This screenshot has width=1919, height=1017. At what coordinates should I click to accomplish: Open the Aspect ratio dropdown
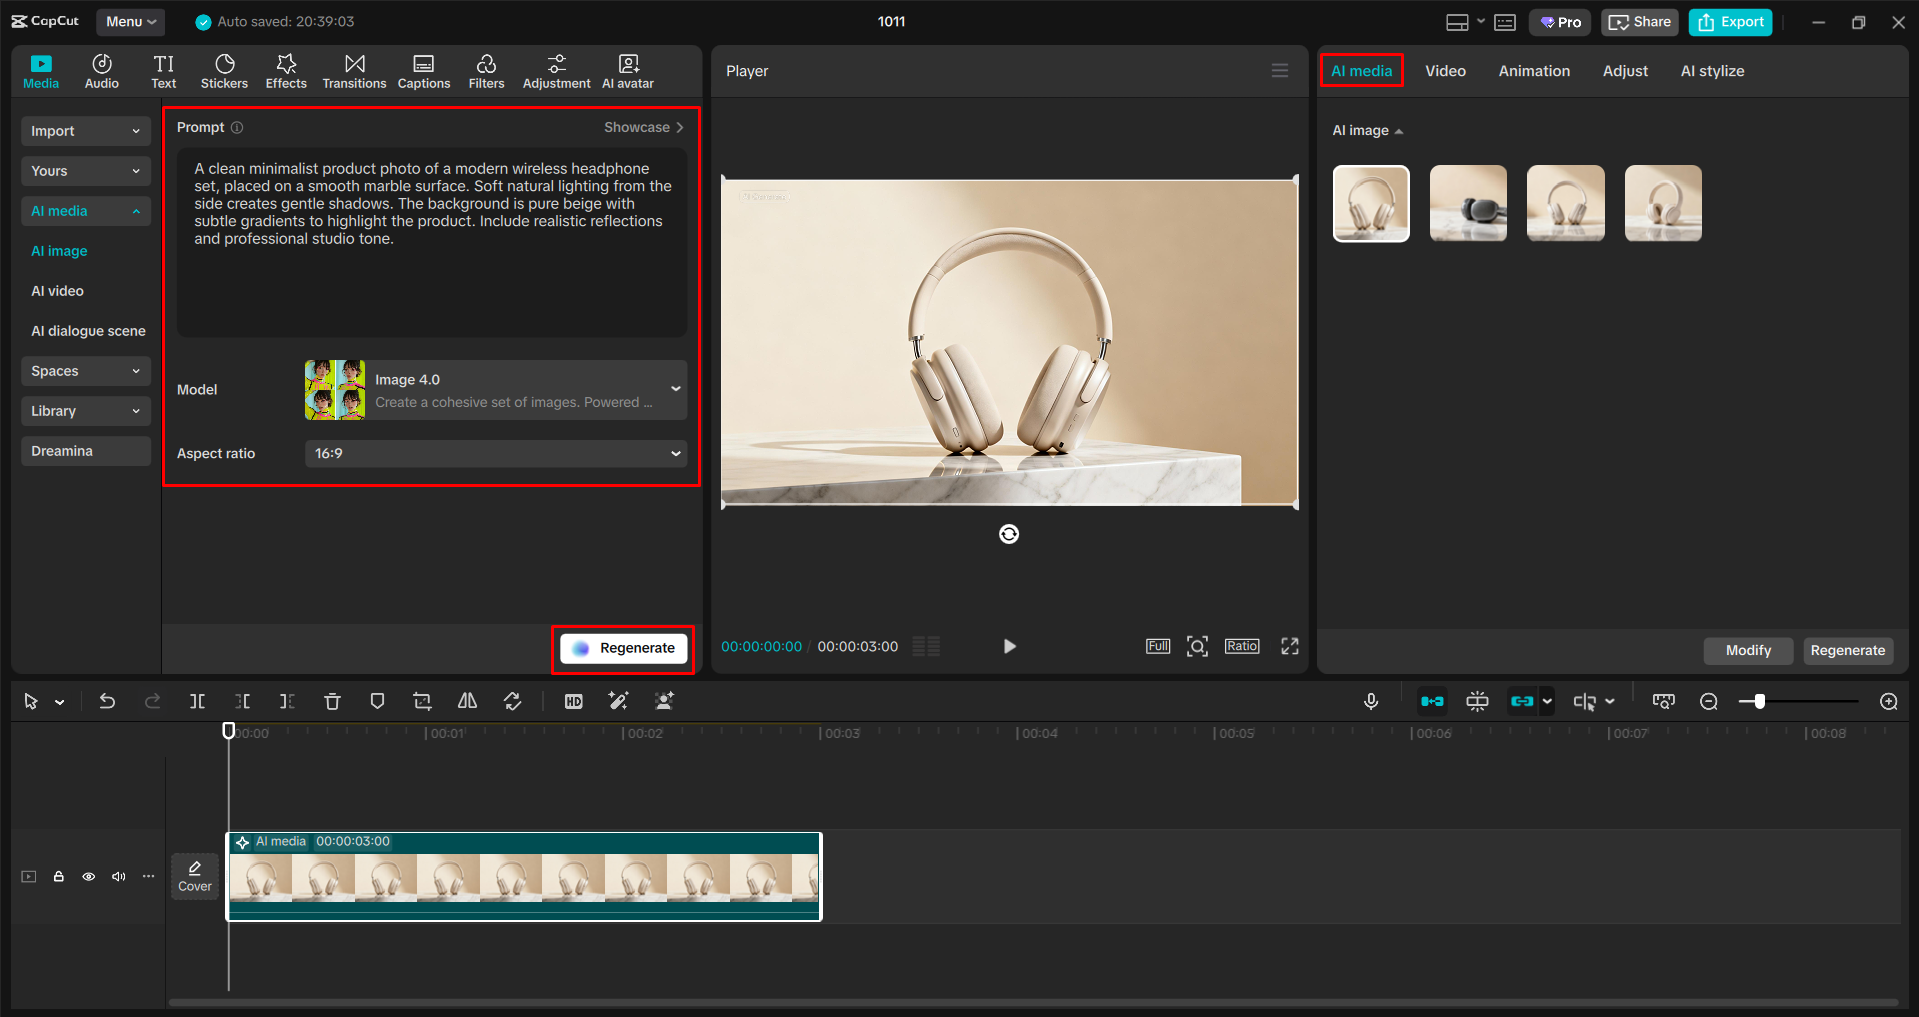click(495, 453)
